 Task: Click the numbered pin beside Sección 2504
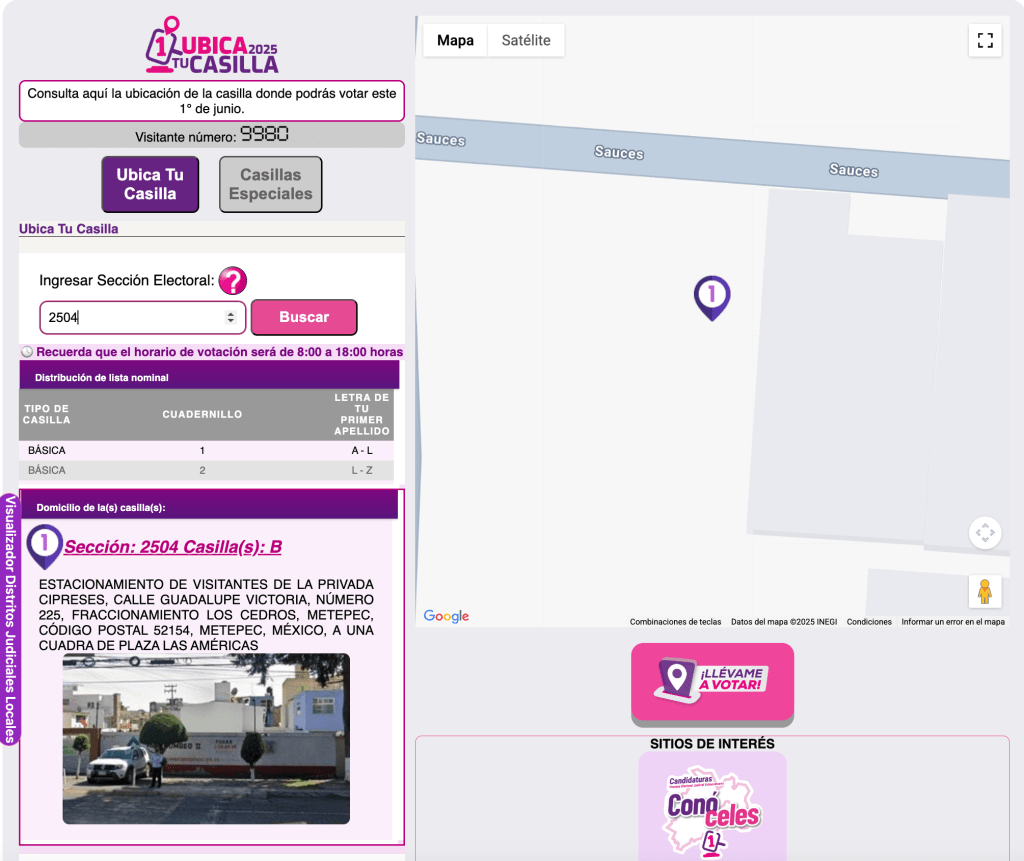(44, 545)
